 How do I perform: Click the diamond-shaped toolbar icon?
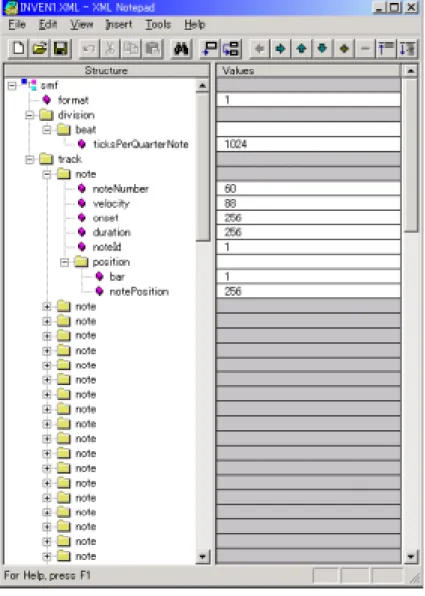coord(344,49)
